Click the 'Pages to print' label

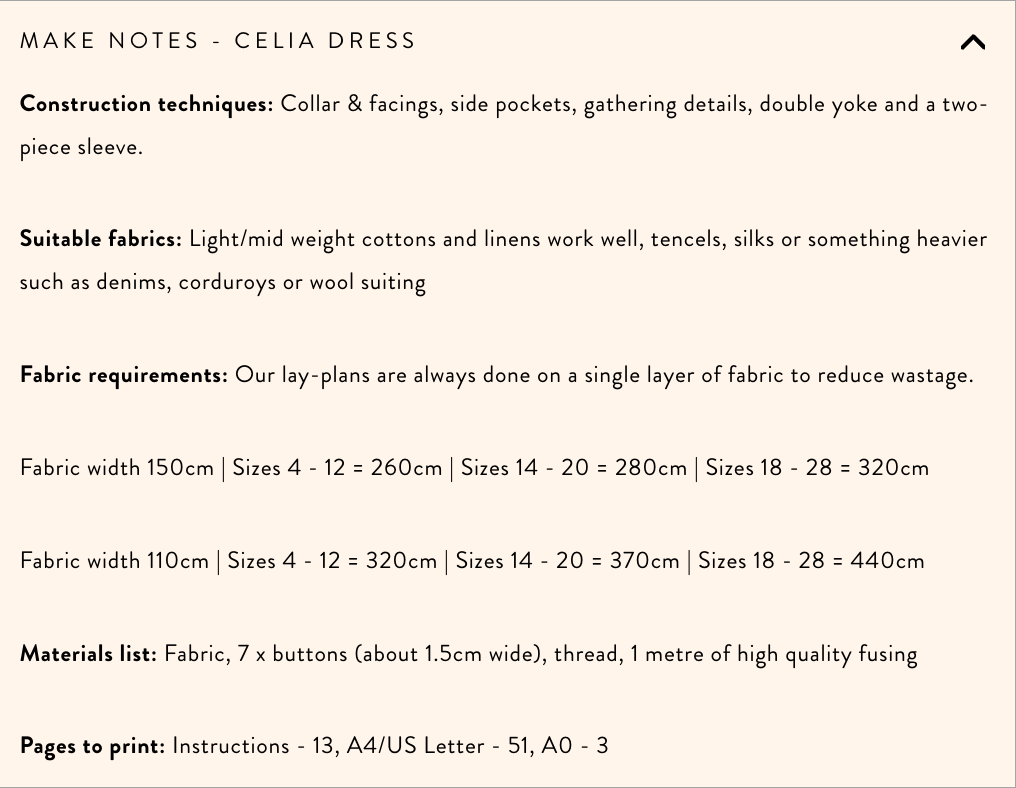coord(90,745)
